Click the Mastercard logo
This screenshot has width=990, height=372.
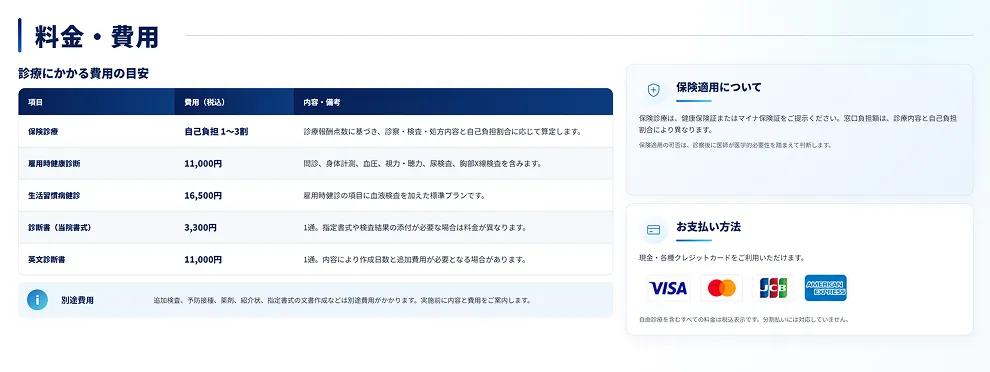tap(721, 288)
